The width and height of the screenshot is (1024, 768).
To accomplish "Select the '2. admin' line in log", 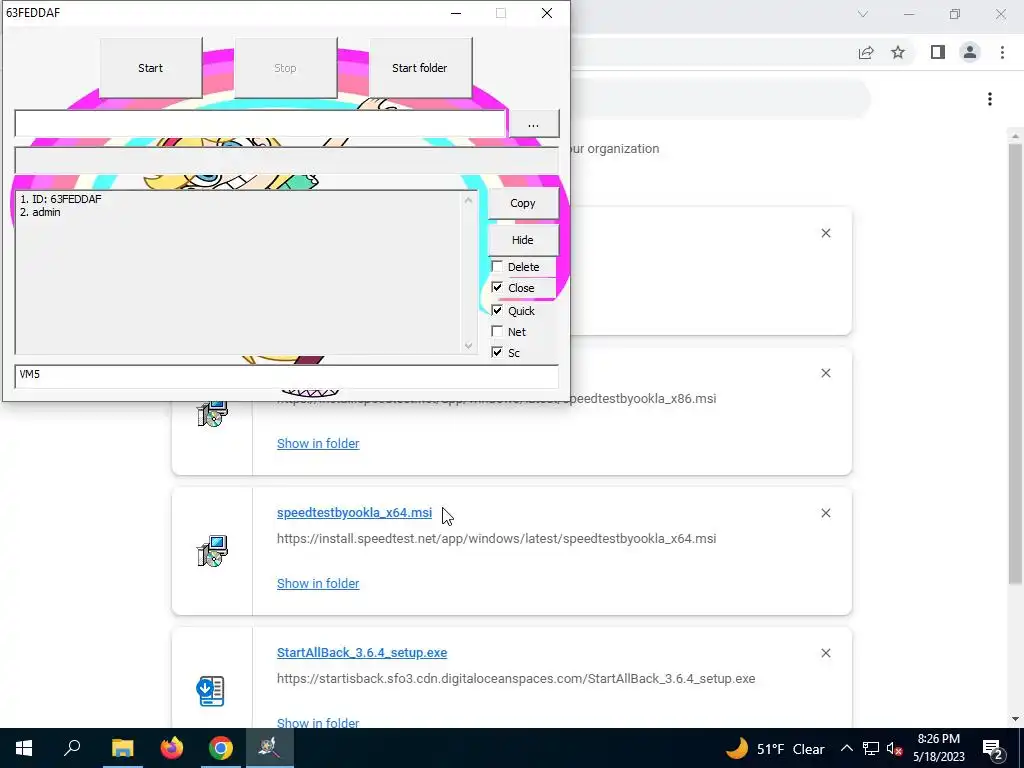I will point(40,212).
